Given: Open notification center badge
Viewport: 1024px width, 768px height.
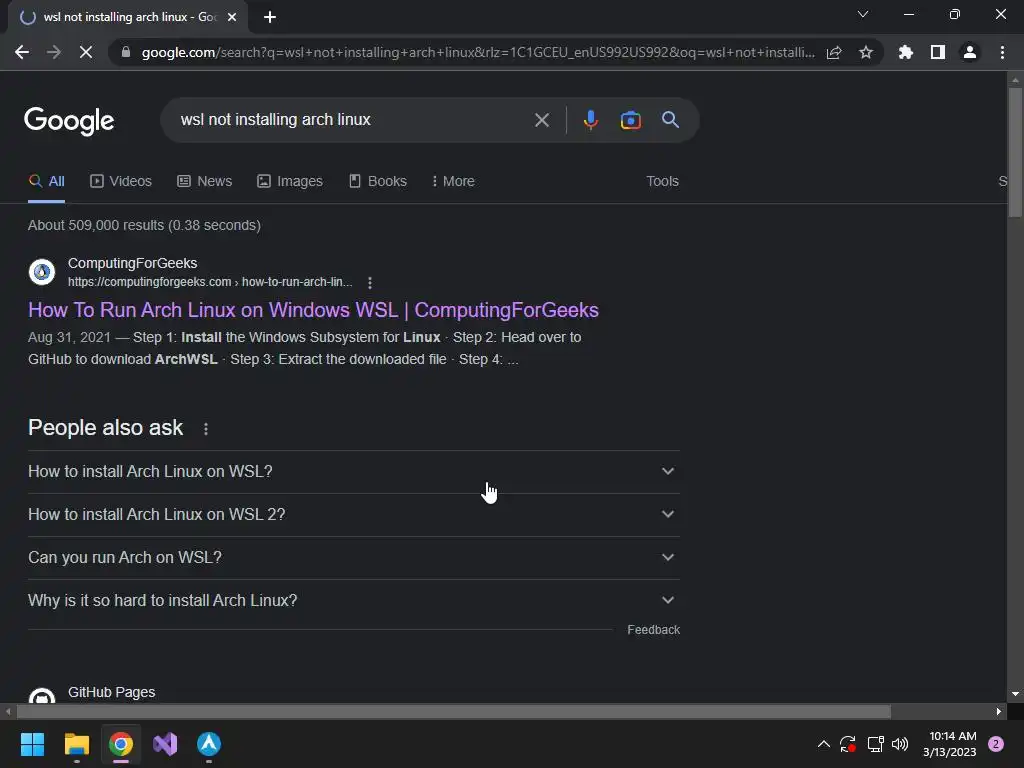Looking at the screenshot, I should 996,744.
